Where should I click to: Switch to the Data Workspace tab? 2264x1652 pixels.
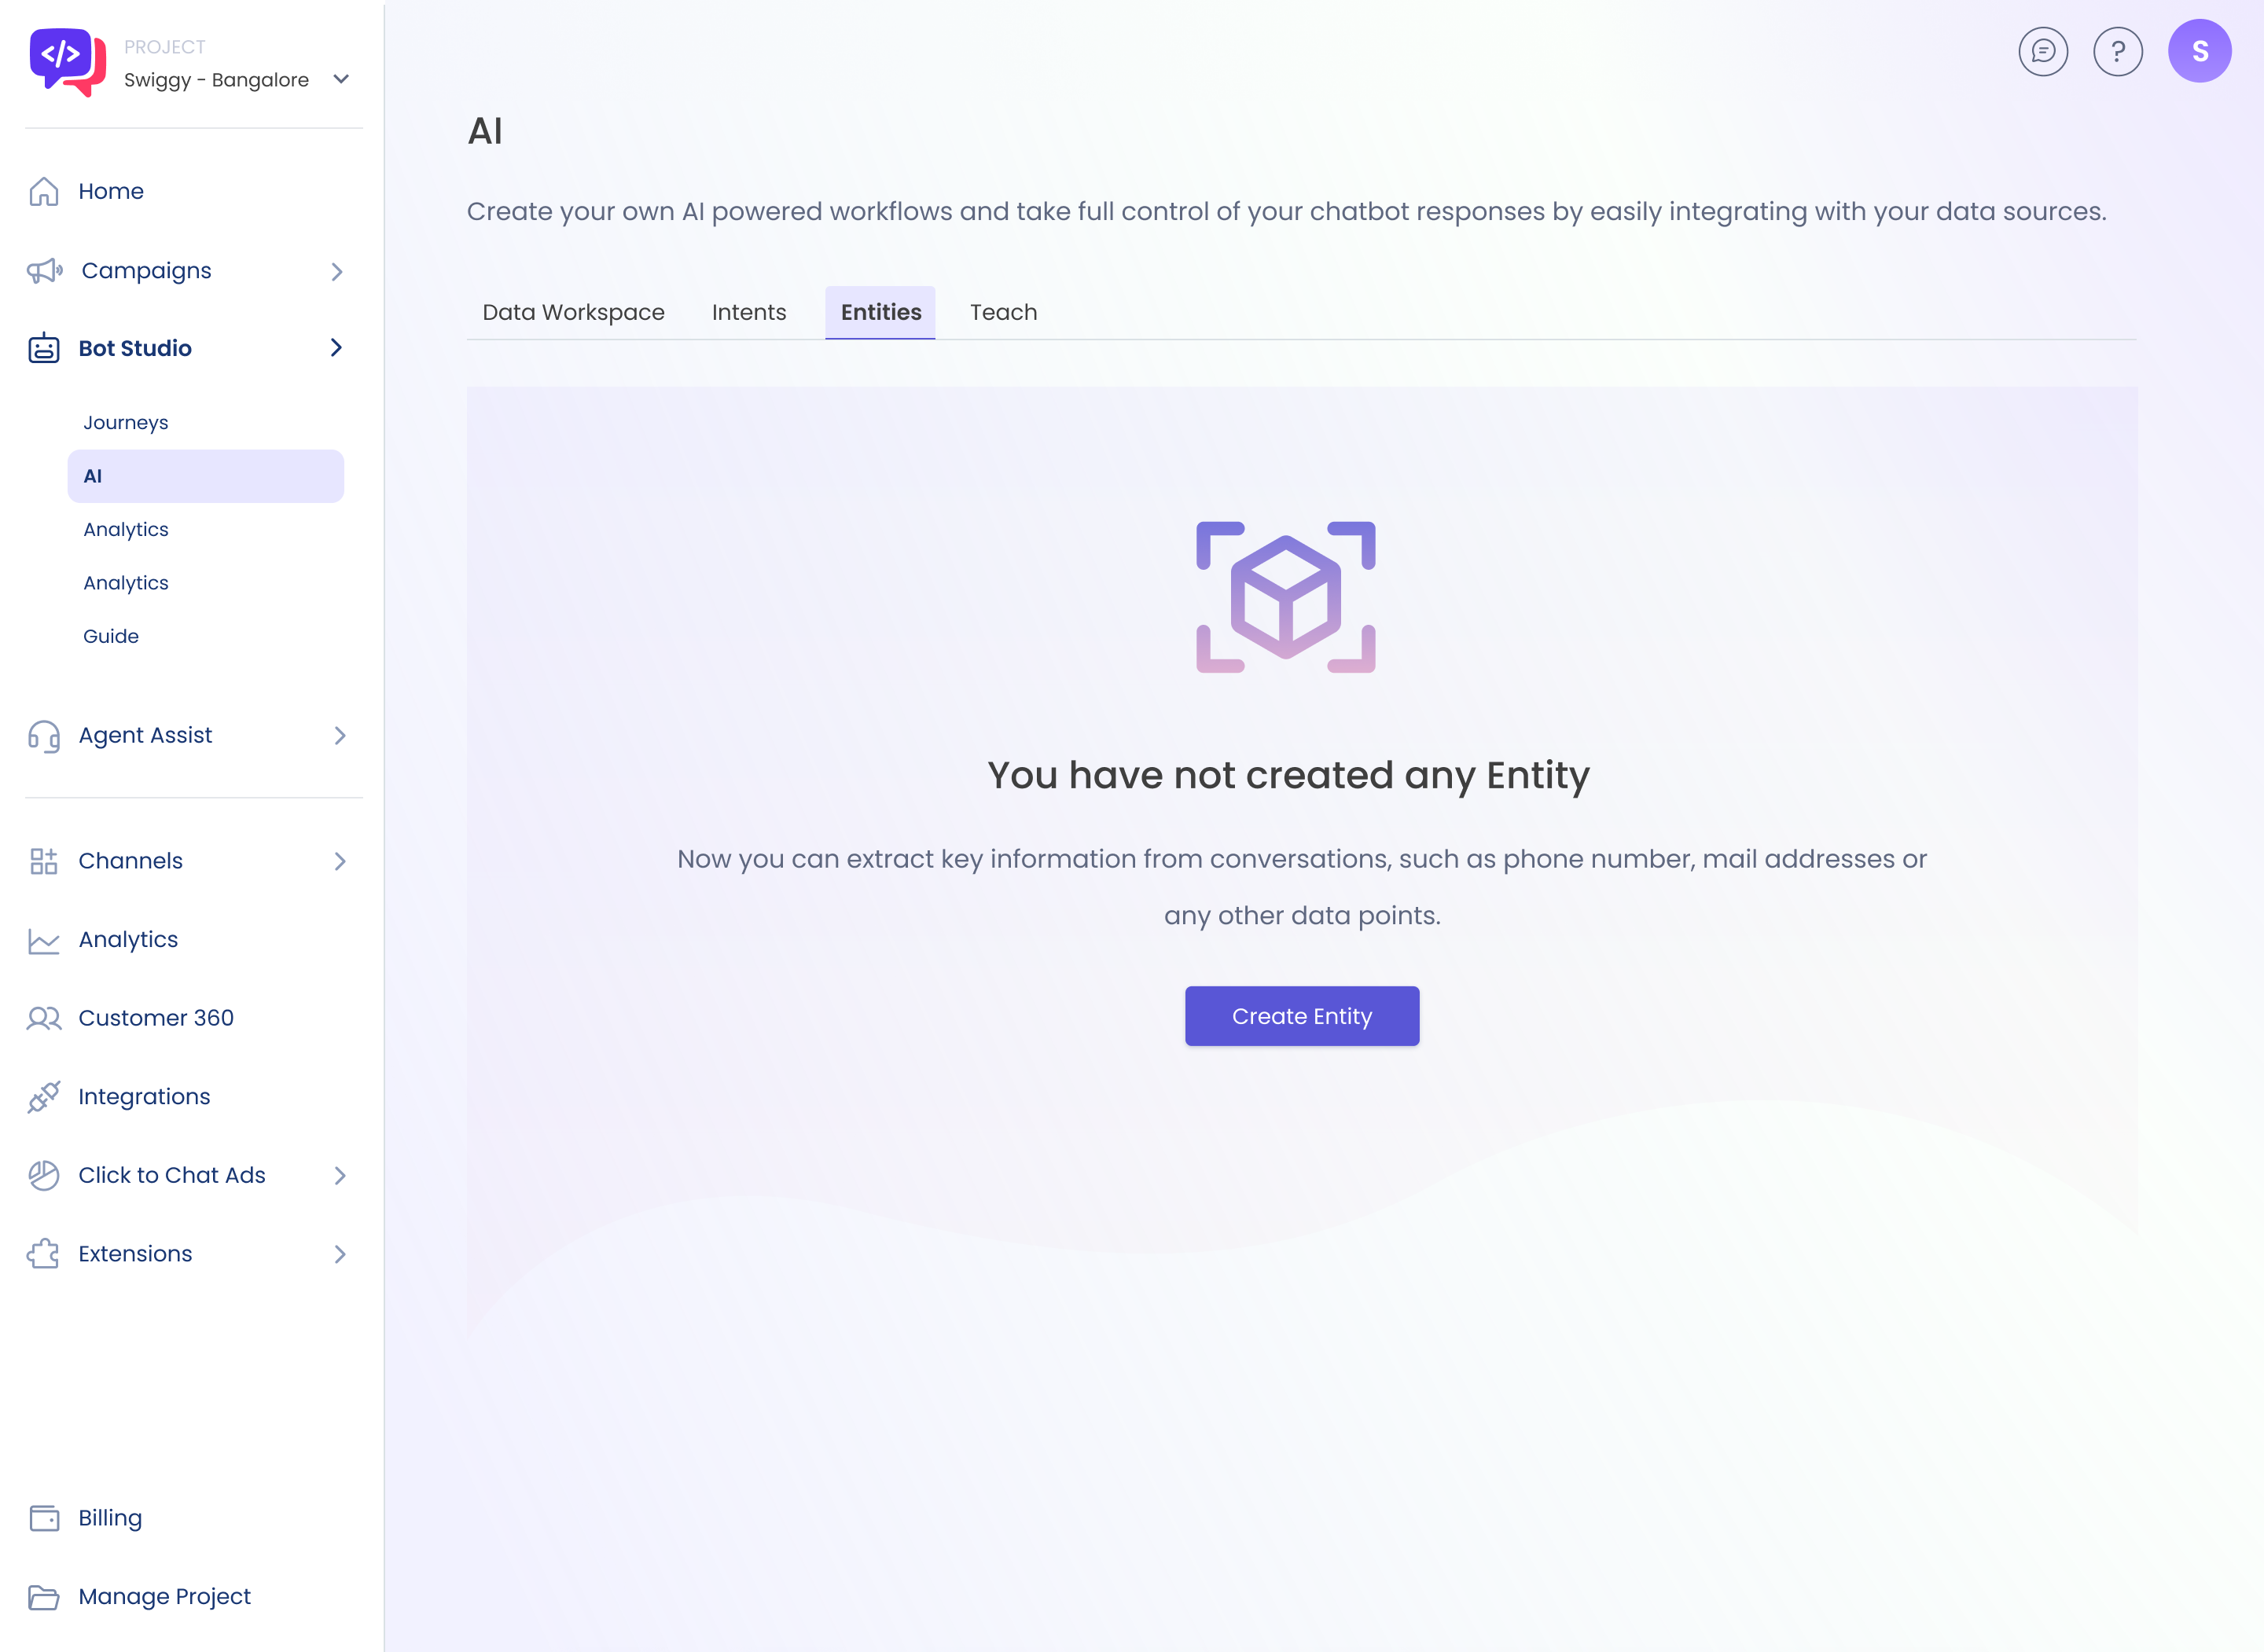tap(573, 313)
